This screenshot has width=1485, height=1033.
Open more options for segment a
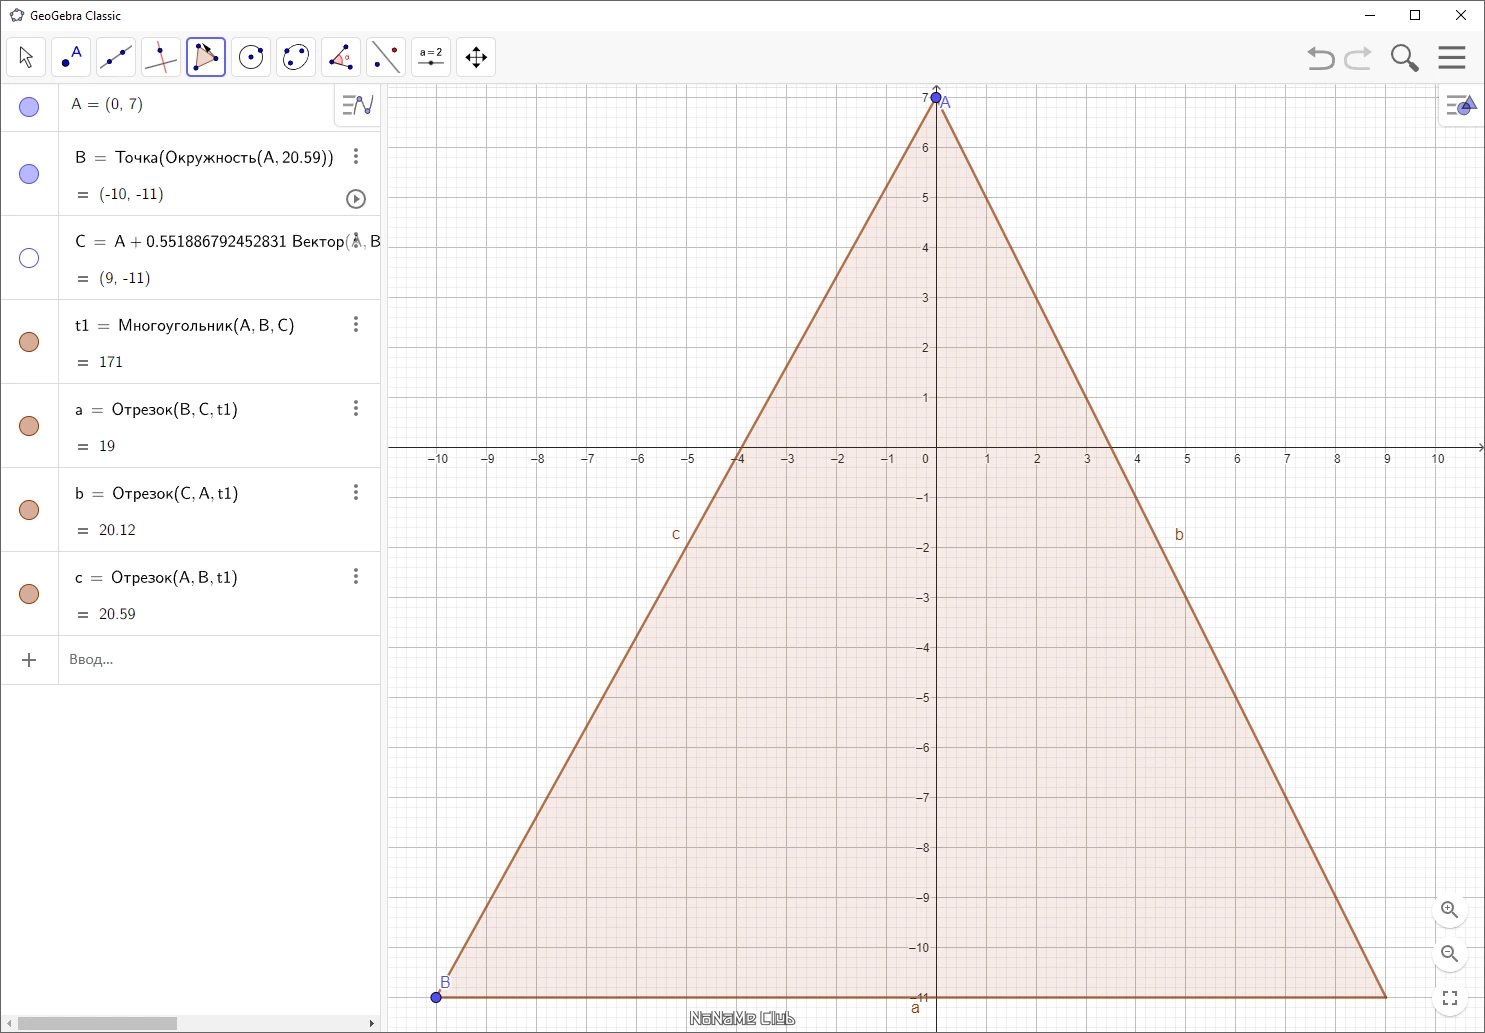click(x=356, y=408)
